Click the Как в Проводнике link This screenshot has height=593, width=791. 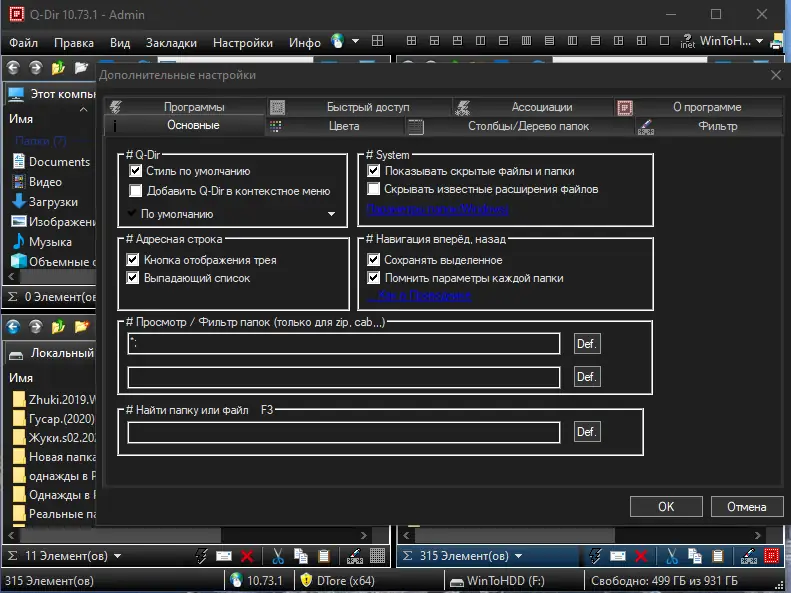pos(420,295)
